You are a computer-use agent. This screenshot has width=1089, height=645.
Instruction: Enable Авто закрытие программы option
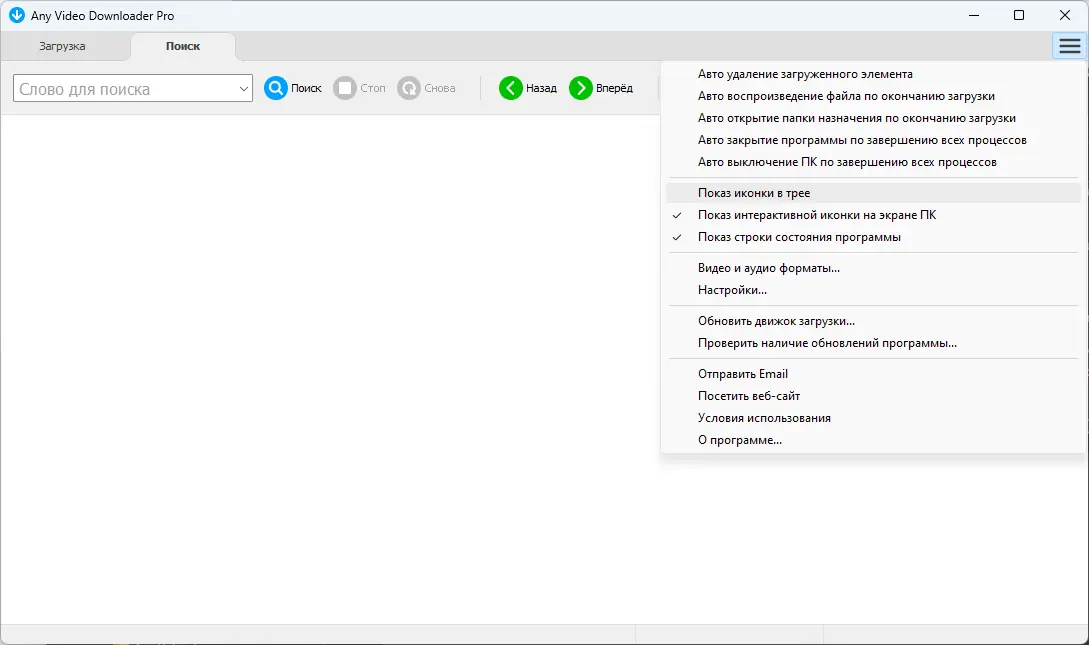874,140
